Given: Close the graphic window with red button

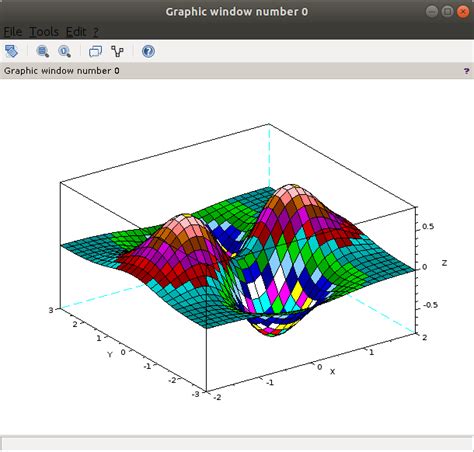Looking at the screenshot, I should tap(463, 12).
